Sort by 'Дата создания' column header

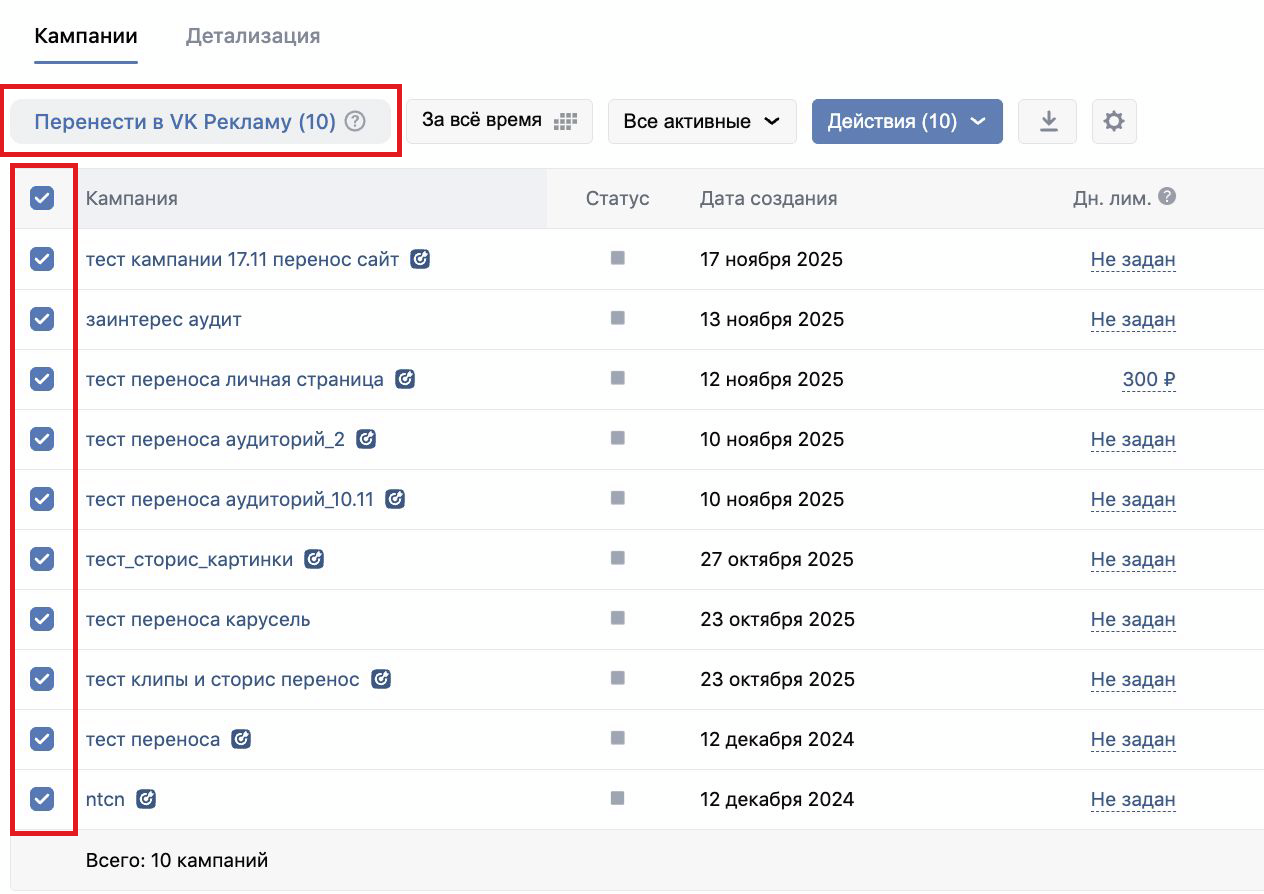point(768,198)
